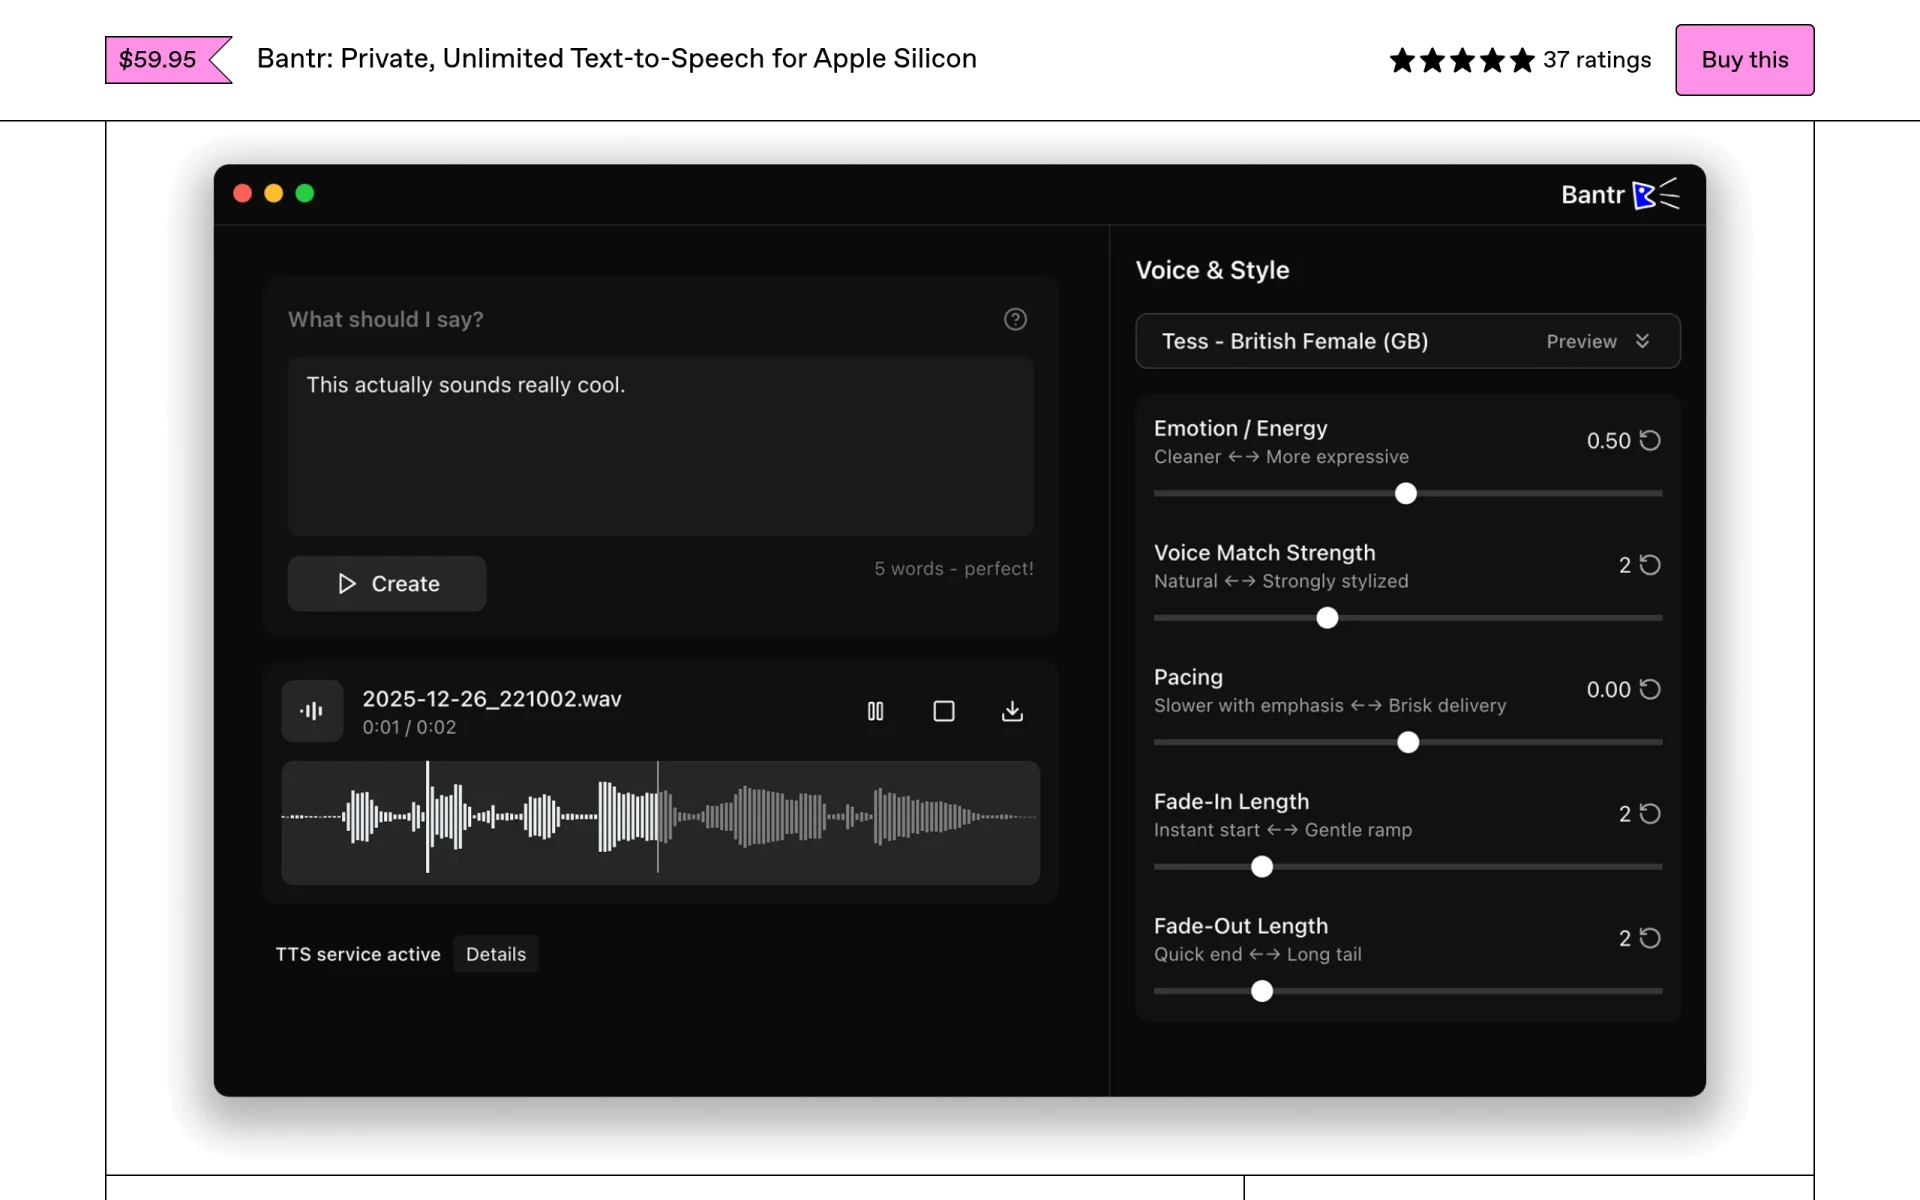Image resolution: width=1920 pixels, height=1200 pixels.
Task: Click the yellow macOS minimize button
Action: (x=274, y=193)
